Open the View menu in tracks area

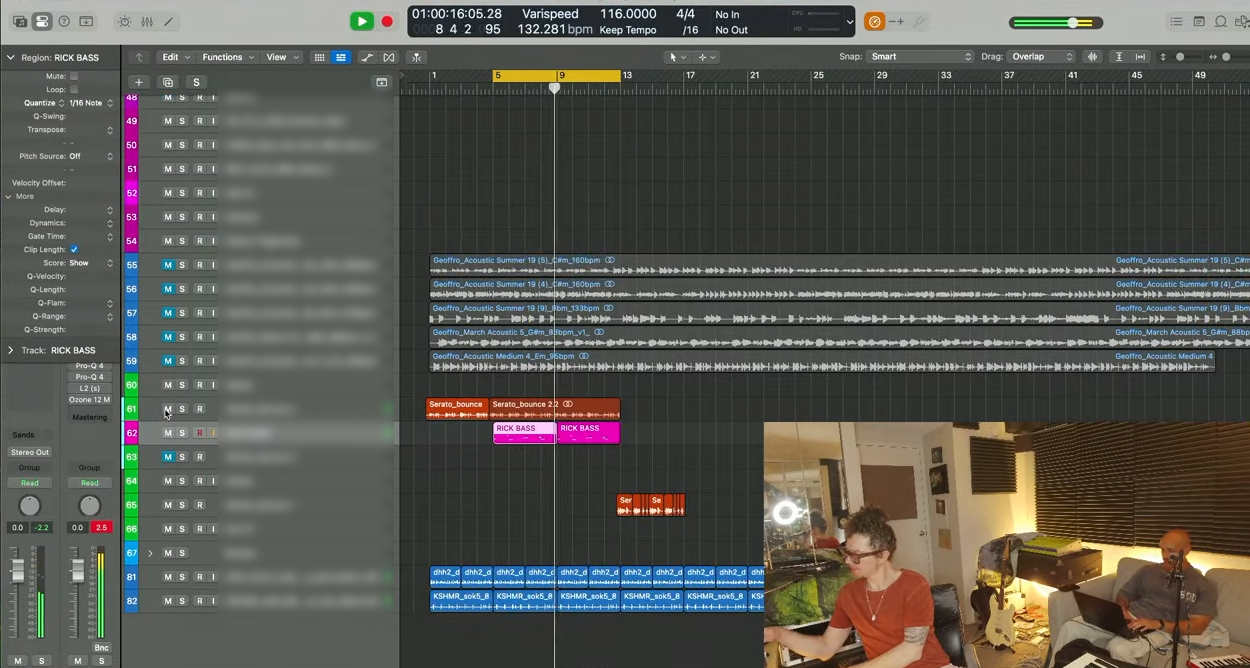point(281,57)
